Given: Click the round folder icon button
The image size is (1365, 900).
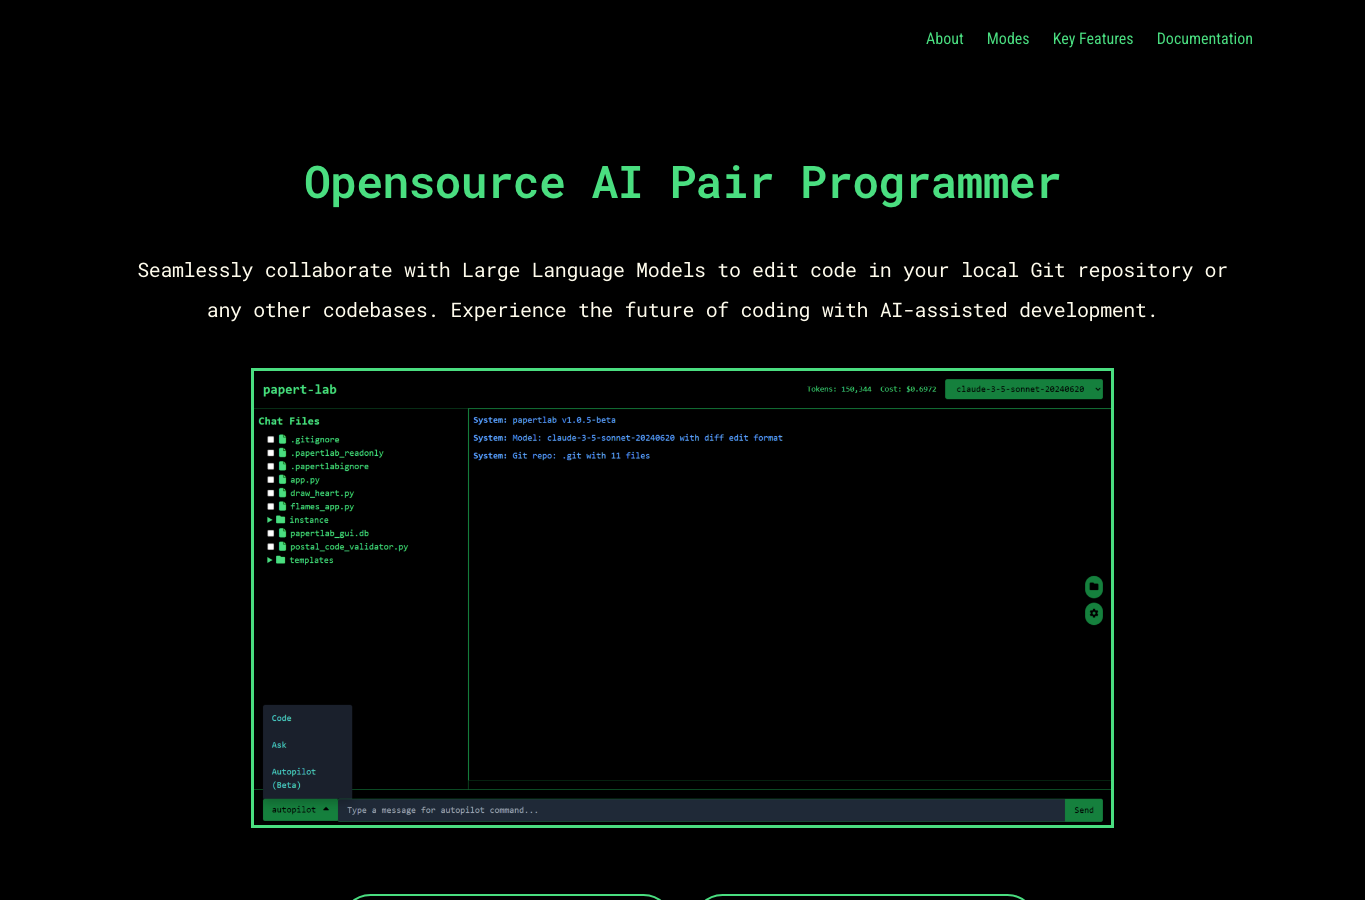Looking at the screenshot, I should tap(1094, 587).
